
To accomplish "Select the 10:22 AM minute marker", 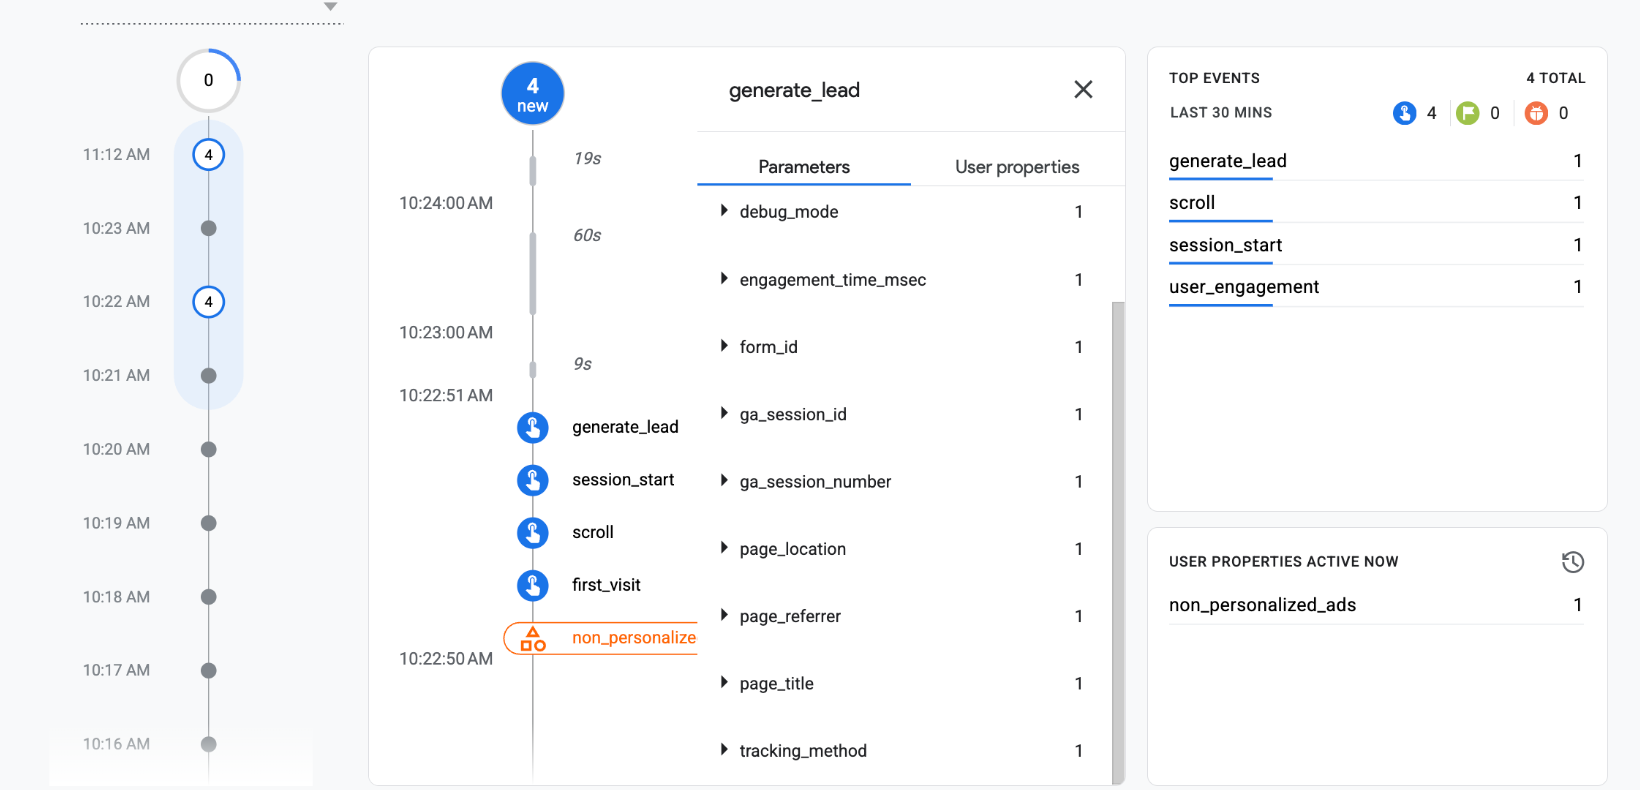I will click(208, 302).
